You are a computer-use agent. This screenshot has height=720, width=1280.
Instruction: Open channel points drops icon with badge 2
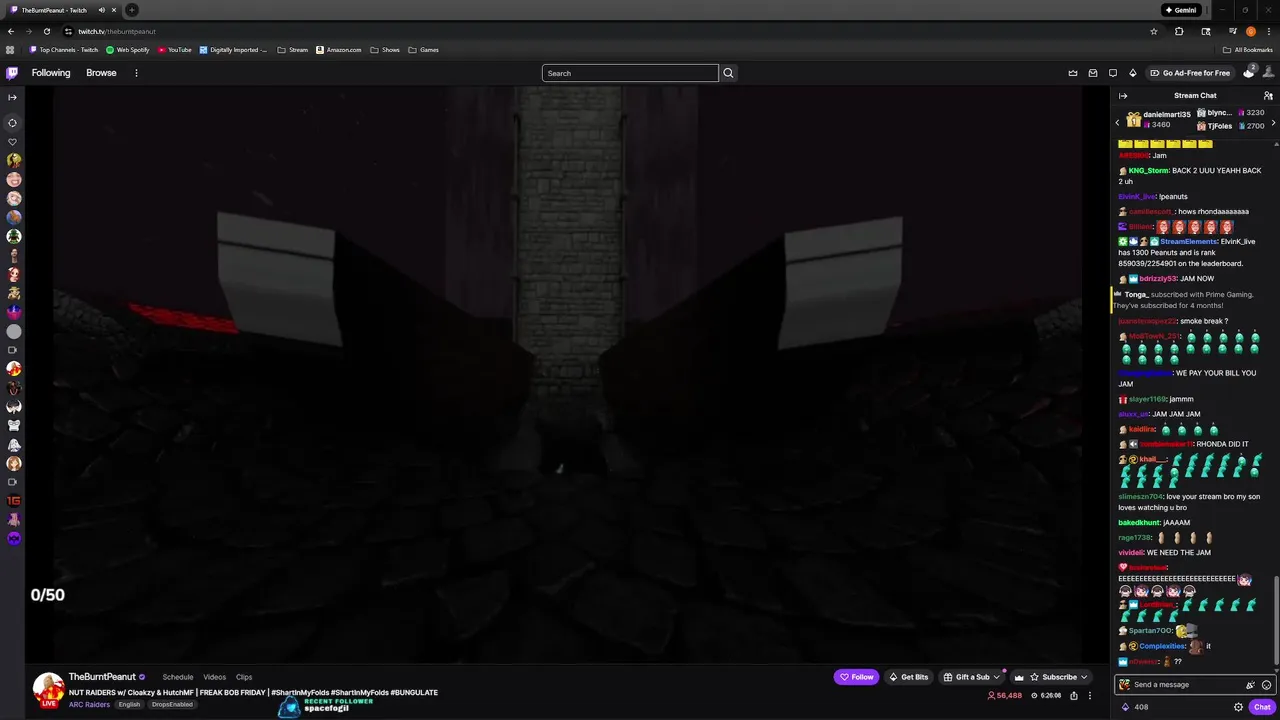[1249, 72]
